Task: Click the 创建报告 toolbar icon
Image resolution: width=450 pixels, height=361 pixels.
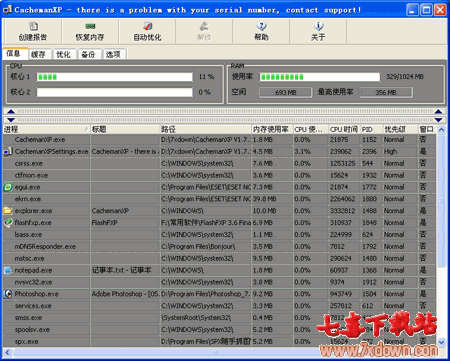Action: click(x=33, y=26)
